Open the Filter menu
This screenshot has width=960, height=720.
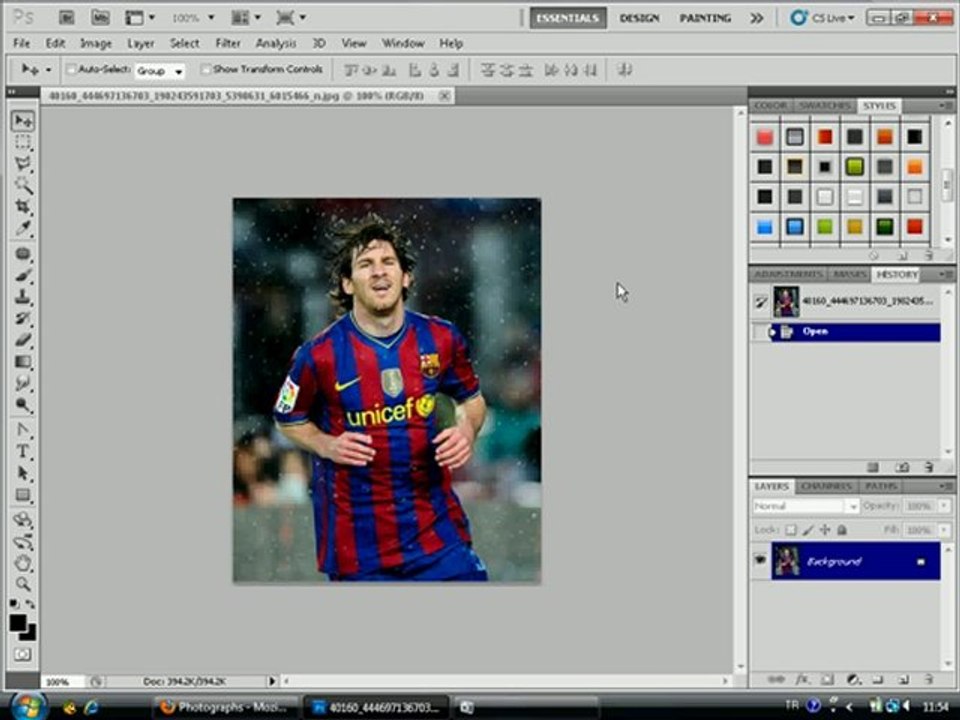point(227,43)
